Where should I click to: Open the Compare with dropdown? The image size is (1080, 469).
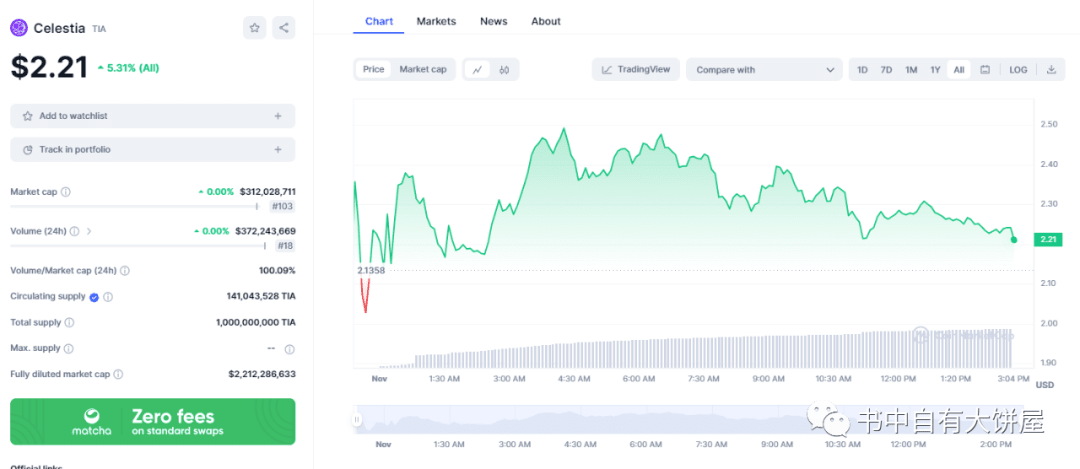765,70
